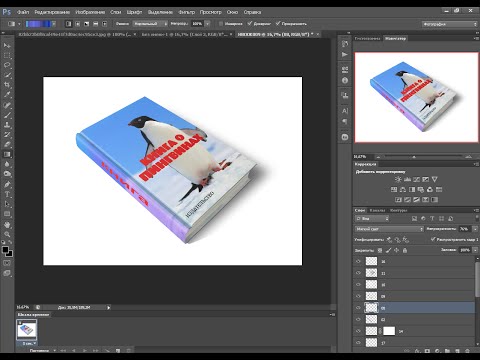Select the Eyedropper tool
The image size is (480, 360).
tap(7, 95)
